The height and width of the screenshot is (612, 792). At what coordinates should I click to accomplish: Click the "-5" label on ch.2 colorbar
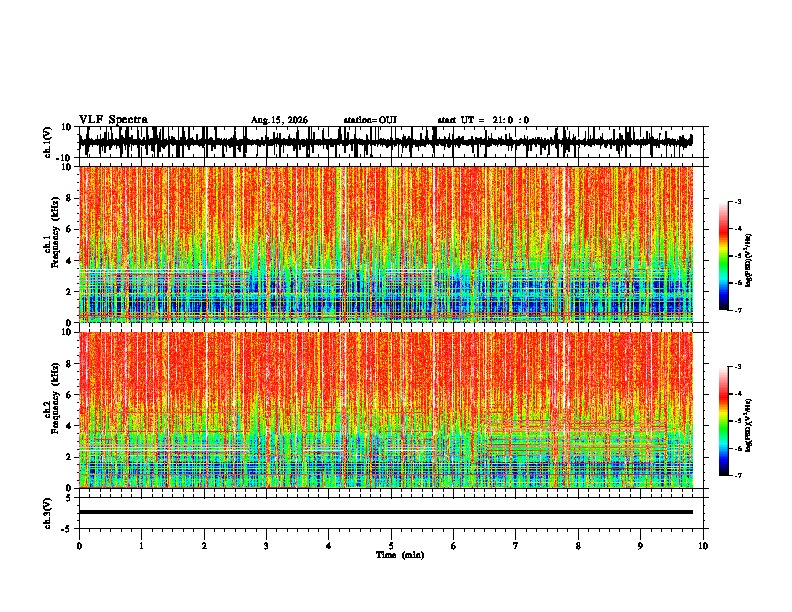[x=737, y=421]
